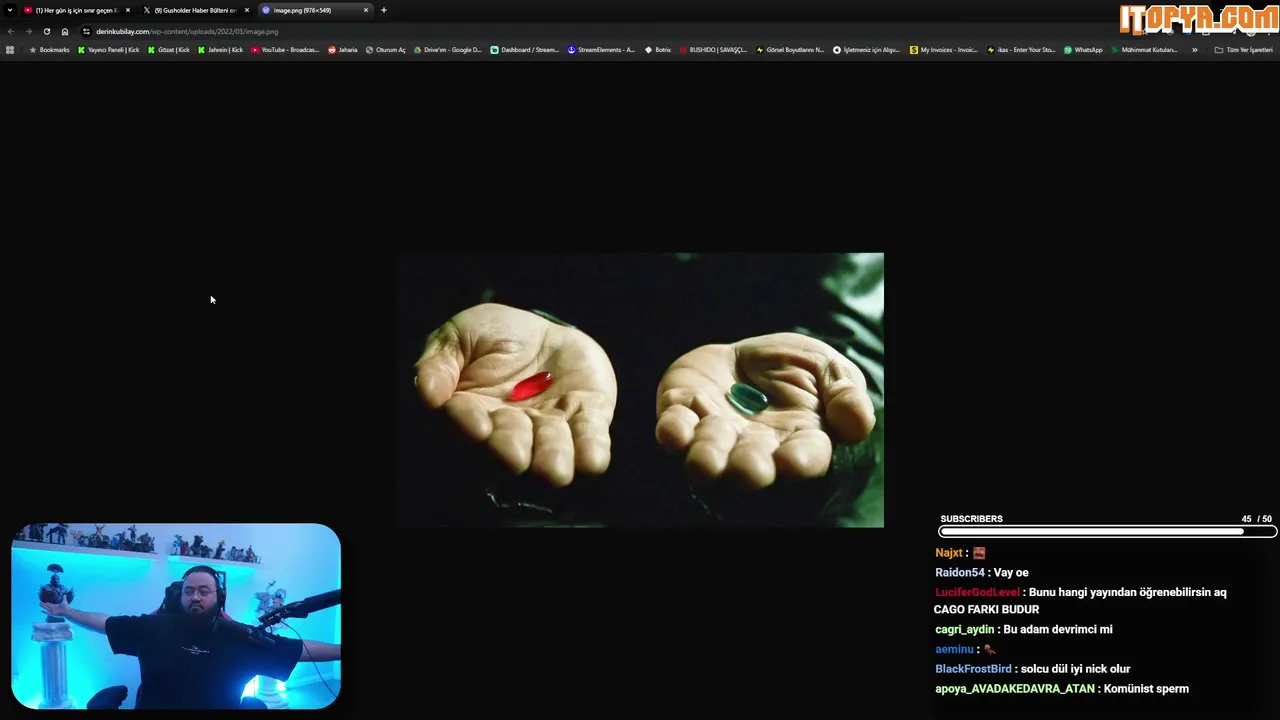Image resolution: width=1280 pixels, height=720 pixels.
Task: Close the YouTube 'Her gün iş için' tab
Action: click(x=128, y=10)
